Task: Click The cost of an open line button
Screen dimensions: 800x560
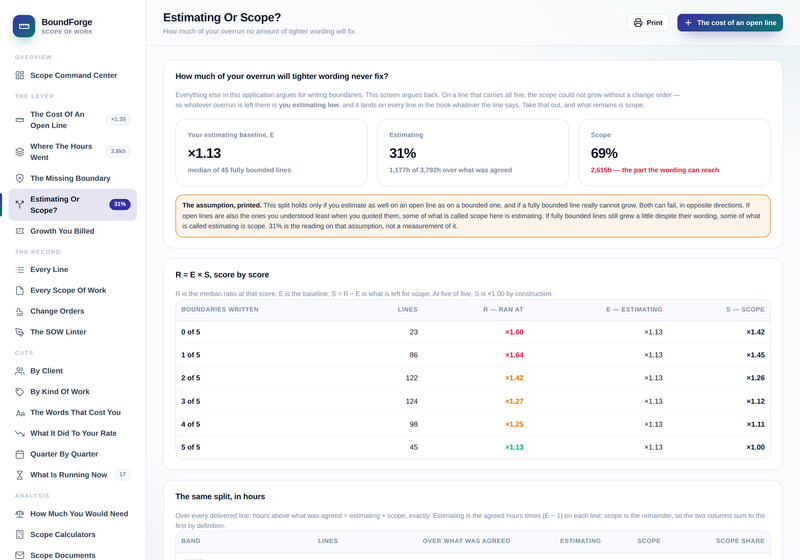Action: (x=730, y=22)
